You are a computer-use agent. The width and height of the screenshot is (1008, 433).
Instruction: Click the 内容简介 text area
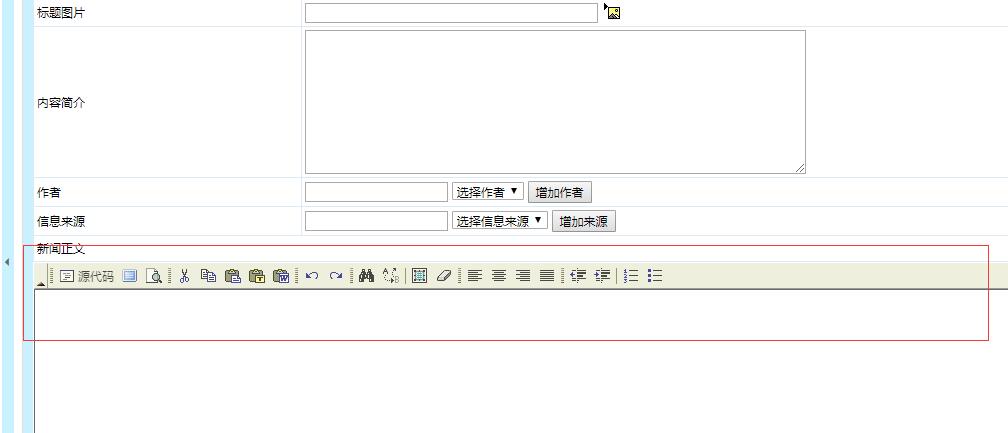click(x=554, y=102)
